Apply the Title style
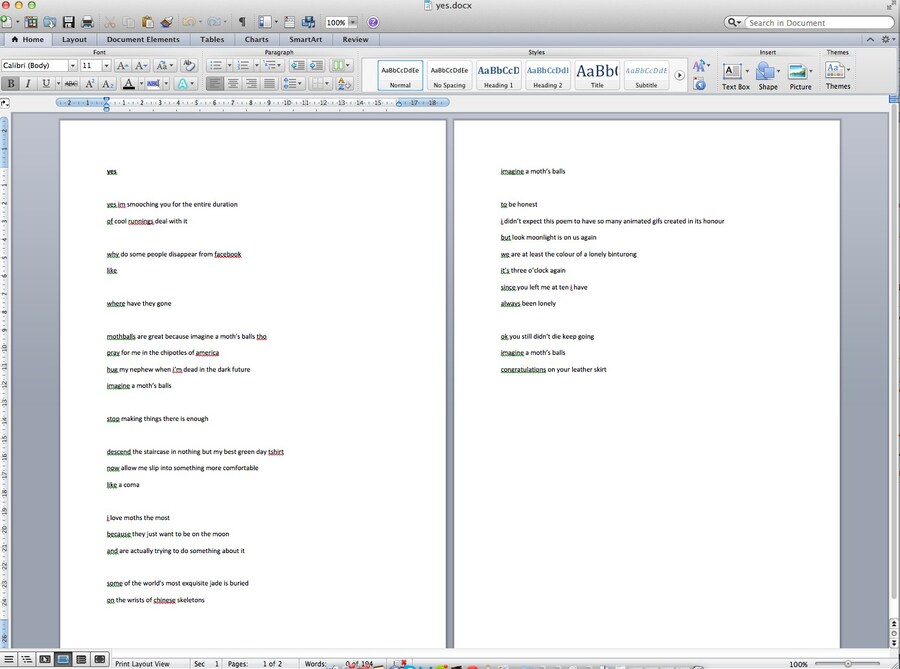Viewport: 900px width, 669px height. 597,74
